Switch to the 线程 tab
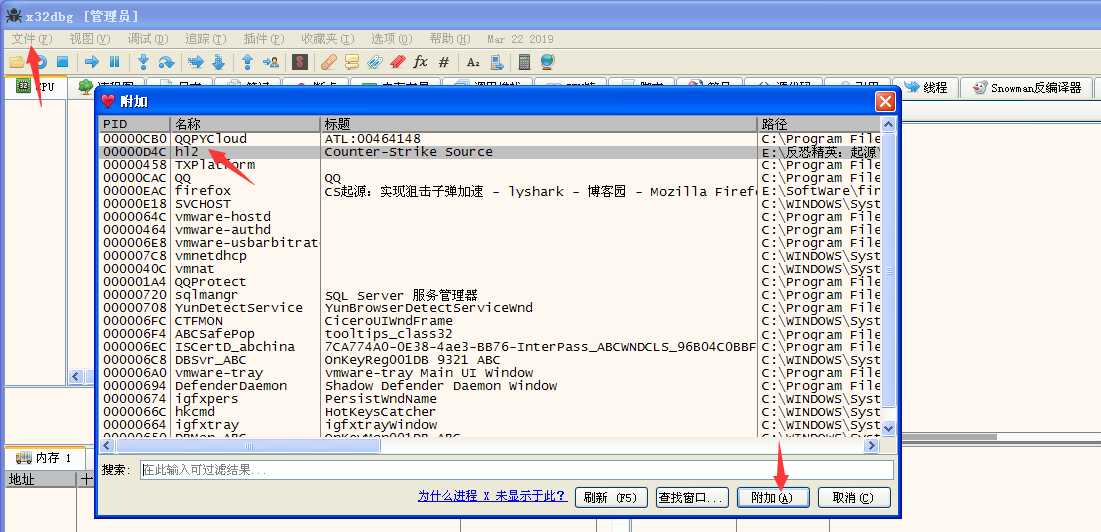 tap(926, 88)
